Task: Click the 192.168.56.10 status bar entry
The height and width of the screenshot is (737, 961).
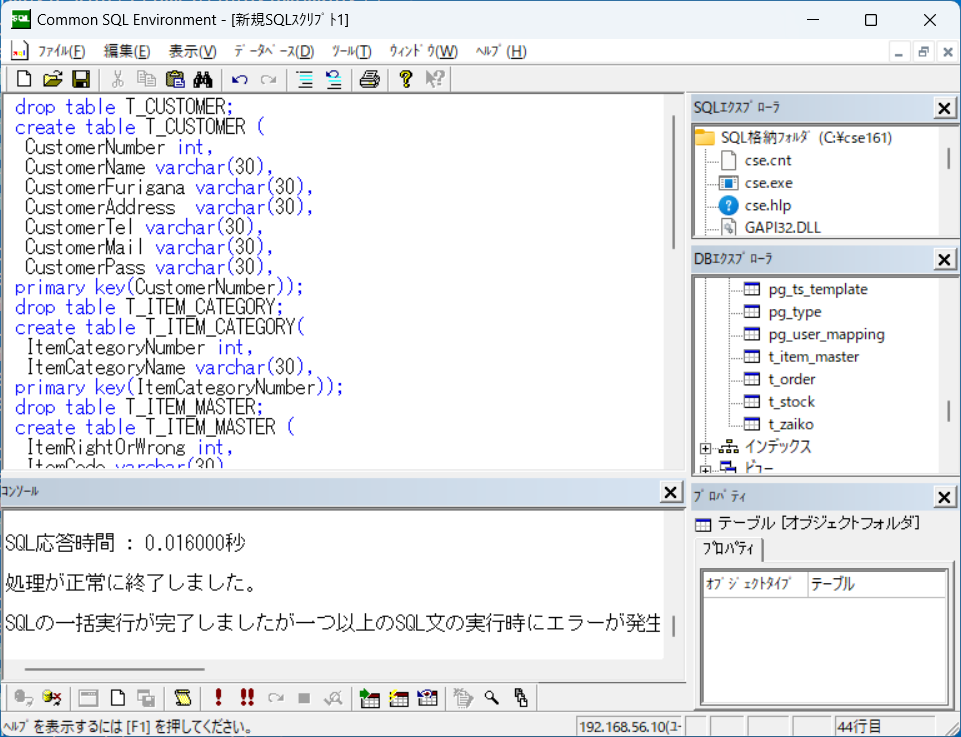Action: tap(630, 727)
